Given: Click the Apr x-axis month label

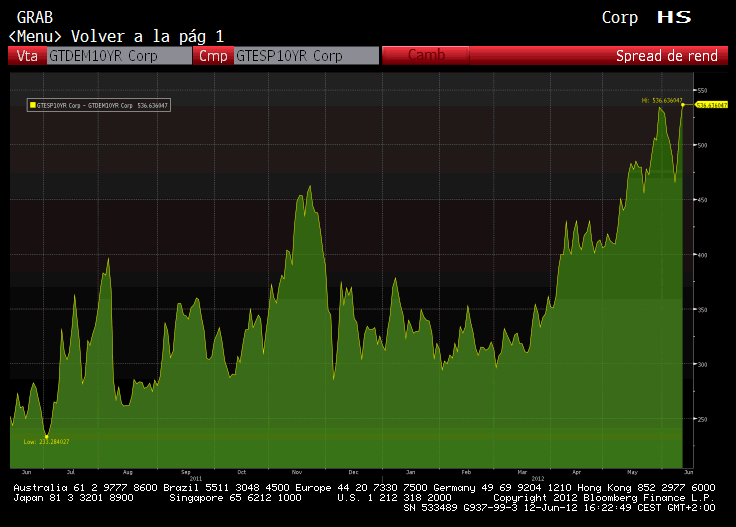Looking at the screenshot, I should point(577,472).
